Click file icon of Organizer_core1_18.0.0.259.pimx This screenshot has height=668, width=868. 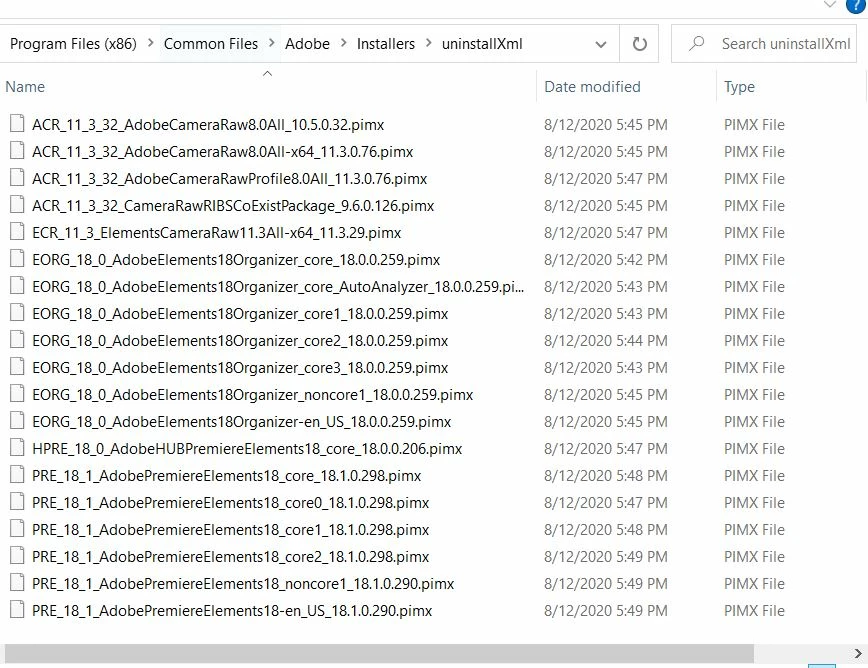point(17,313)
